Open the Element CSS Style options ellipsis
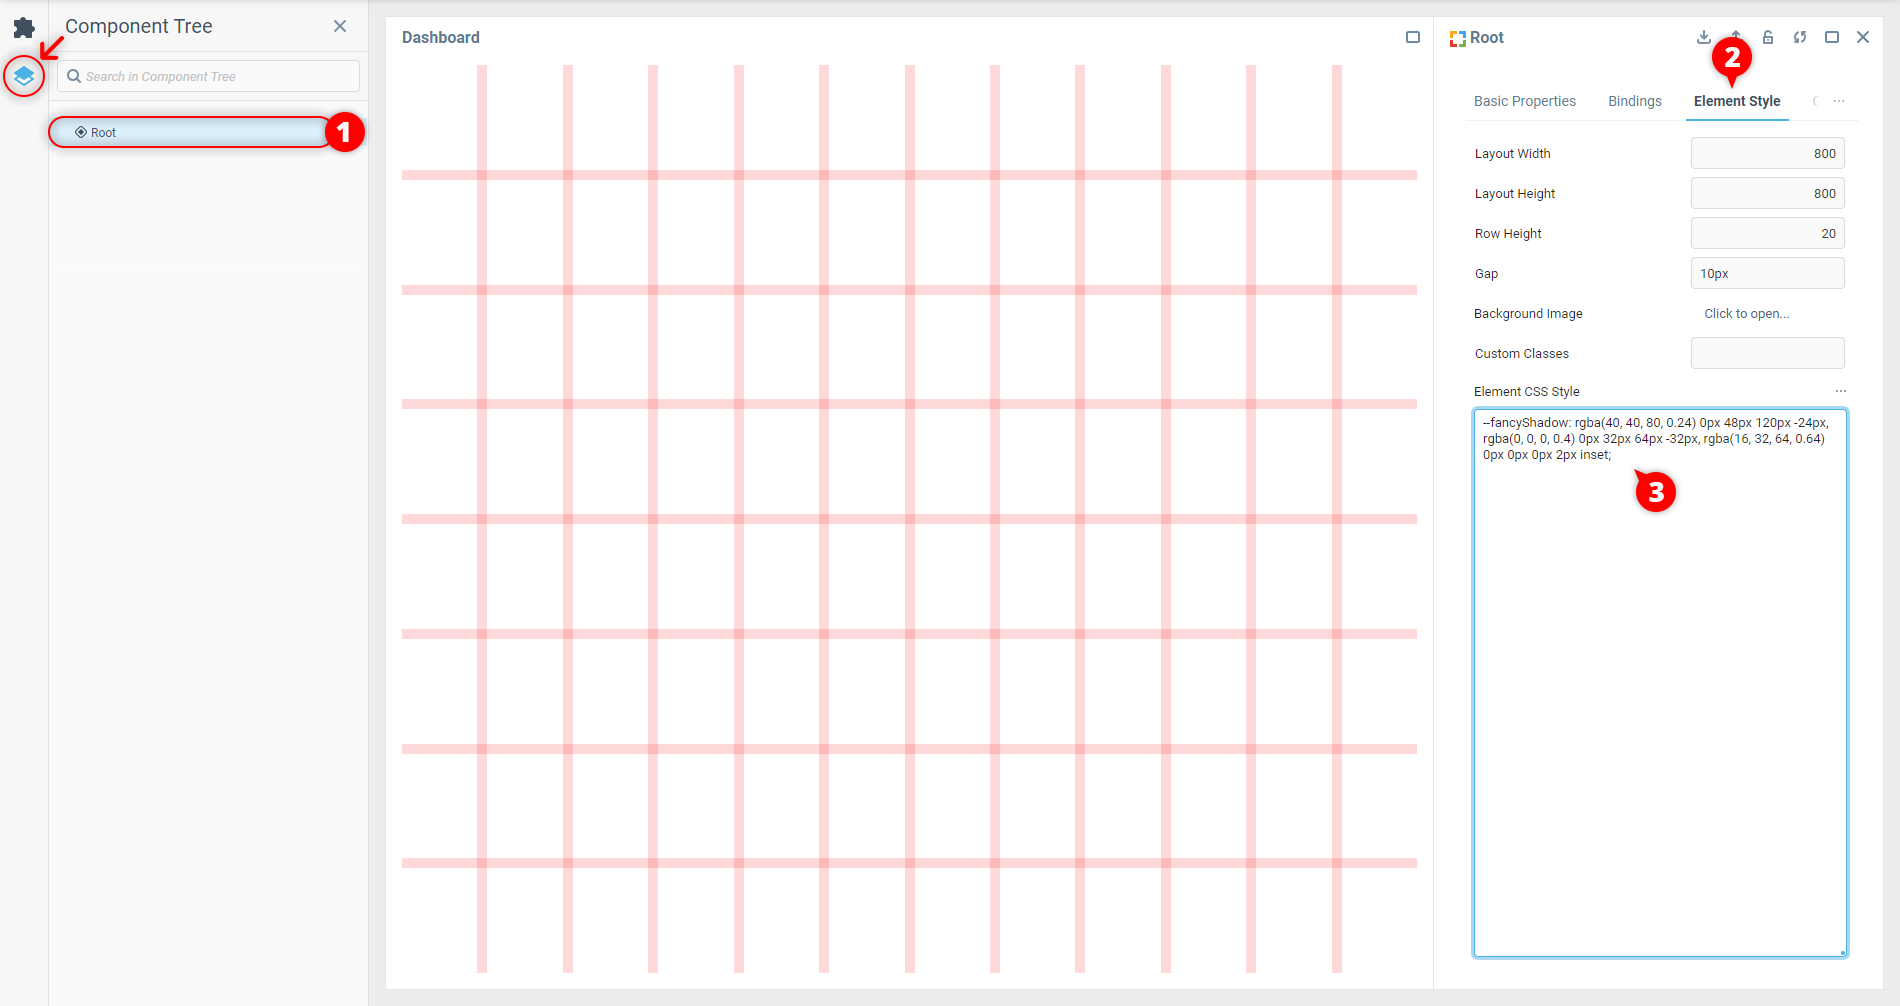 point(1841,391)
